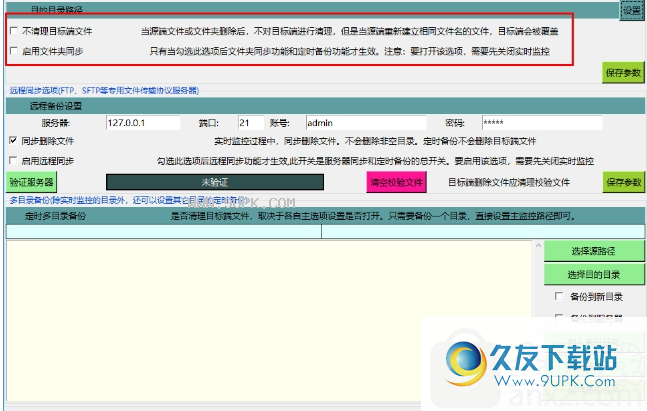The width and height of the screenshot is (647, 411).
Task: Click the blue 远程同步选项 FTP SFTP text
Action: point(104,90)
